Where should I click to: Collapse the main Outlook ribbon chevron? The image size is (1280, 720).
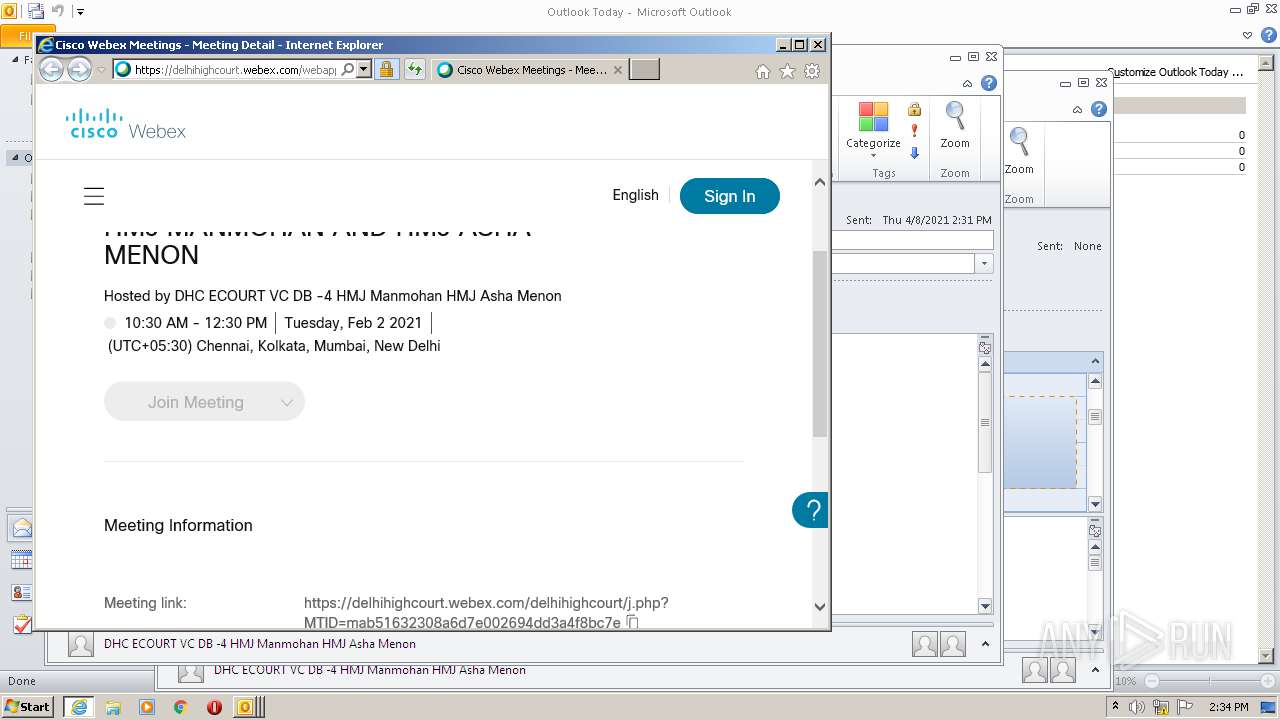1247,35
